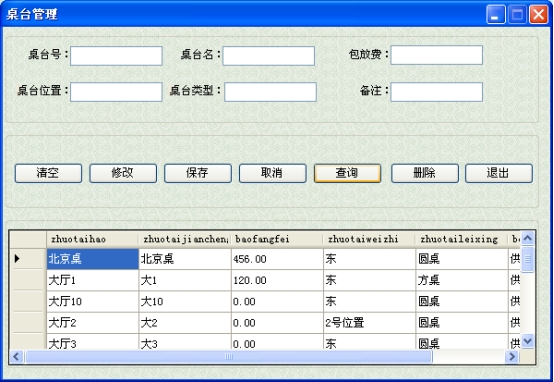Viewport: 554px width, 382px height.
Task: Click the row header of 大厅1 row
Action: click(x=28, y=281)
